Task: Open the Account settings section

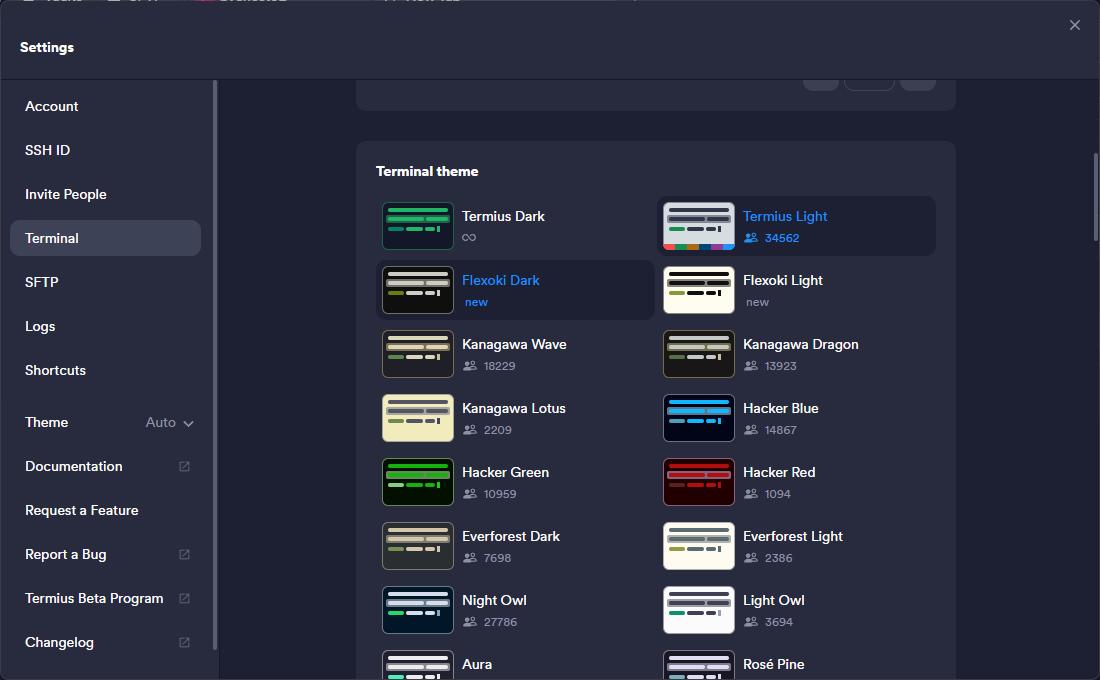Action: [105, 106]
